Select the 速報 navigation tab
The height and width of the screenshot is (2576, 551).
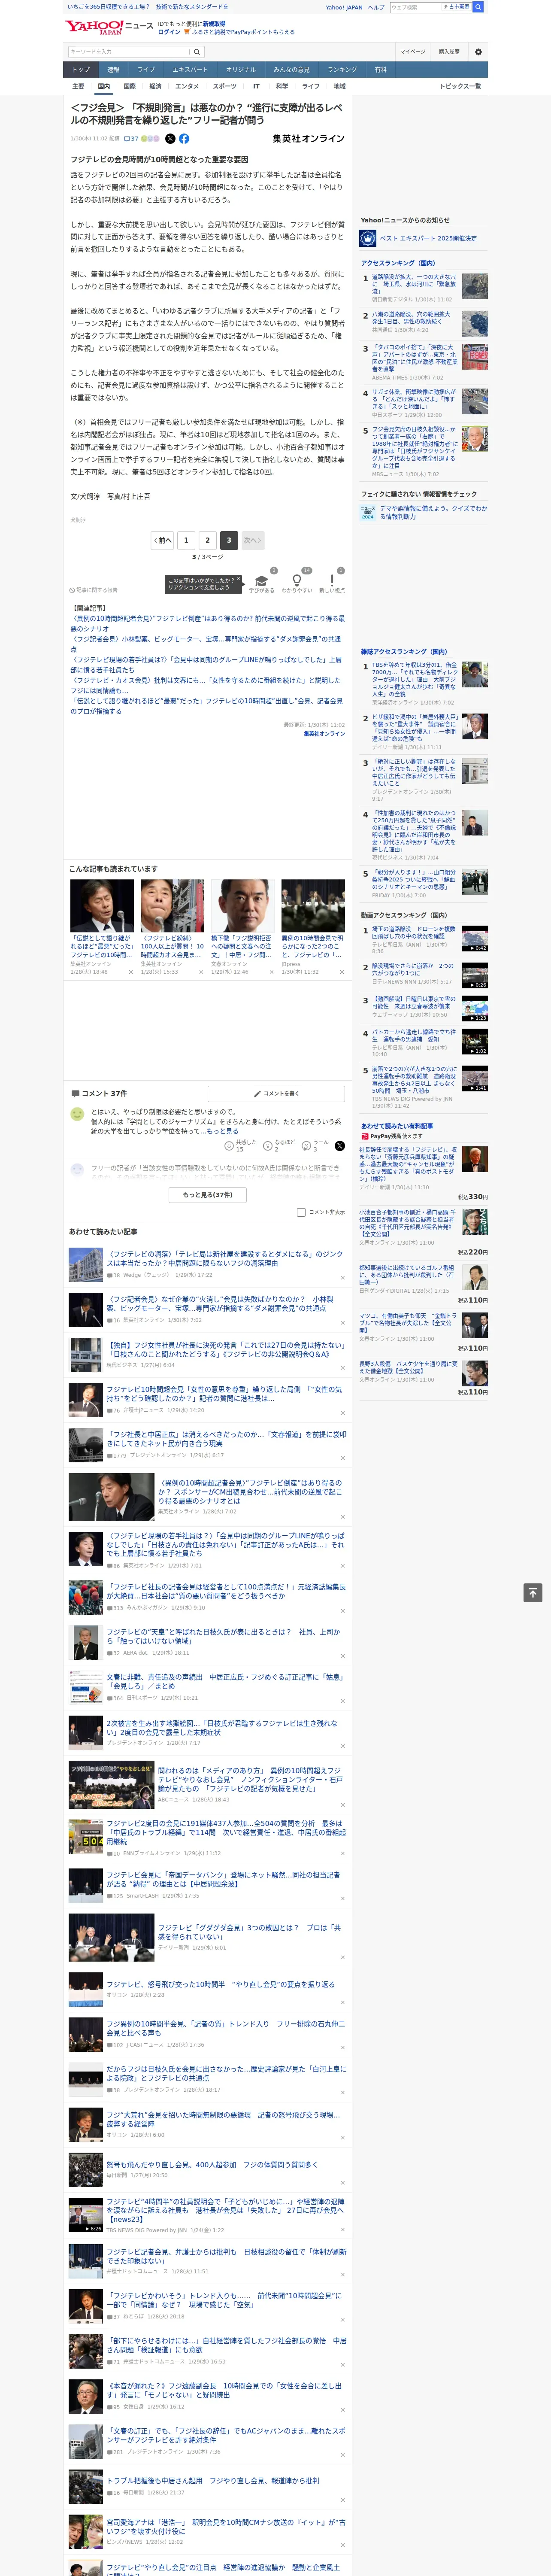coord(113,70)
